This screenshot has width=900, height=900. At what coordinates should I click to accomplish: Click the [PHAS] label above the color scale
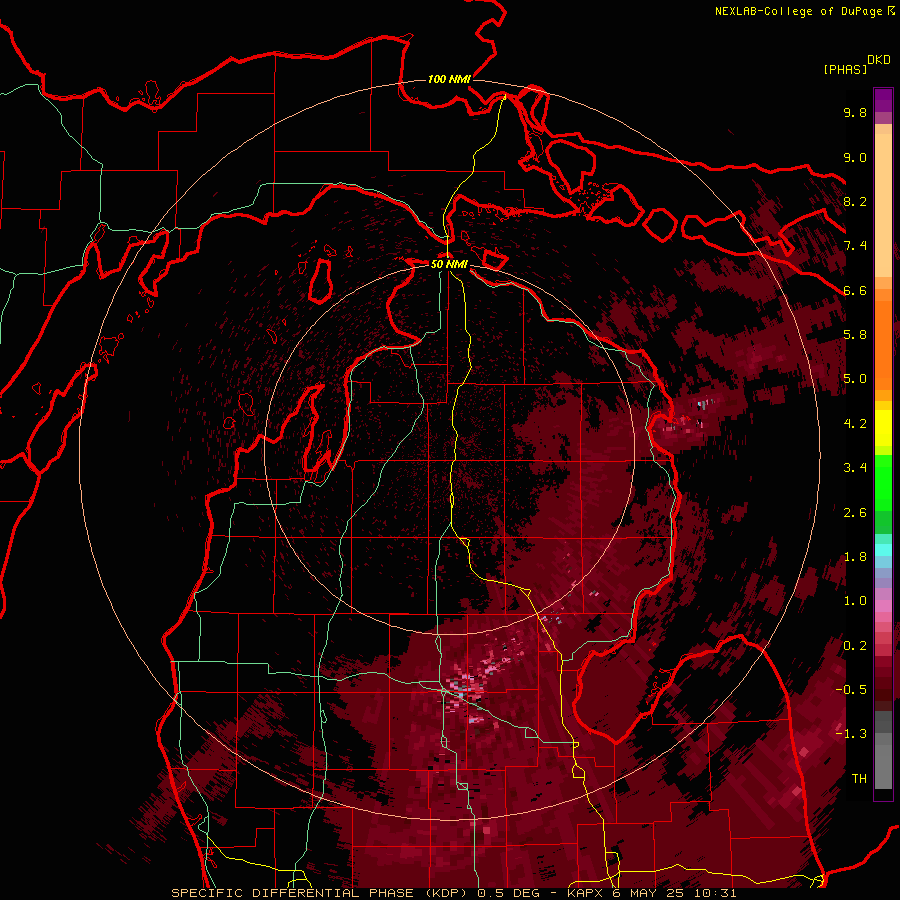coord(845,69)
